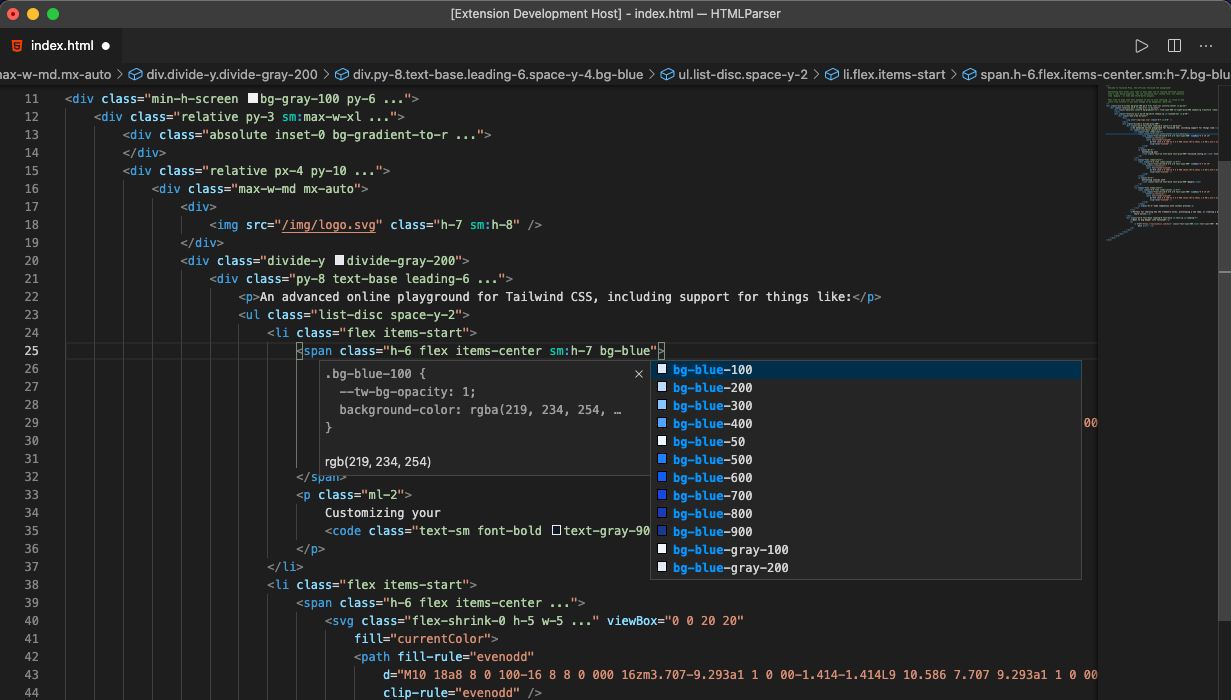Click the Run play icon in the editor title bar
Screen dimensions: 1231x700
1141,46
